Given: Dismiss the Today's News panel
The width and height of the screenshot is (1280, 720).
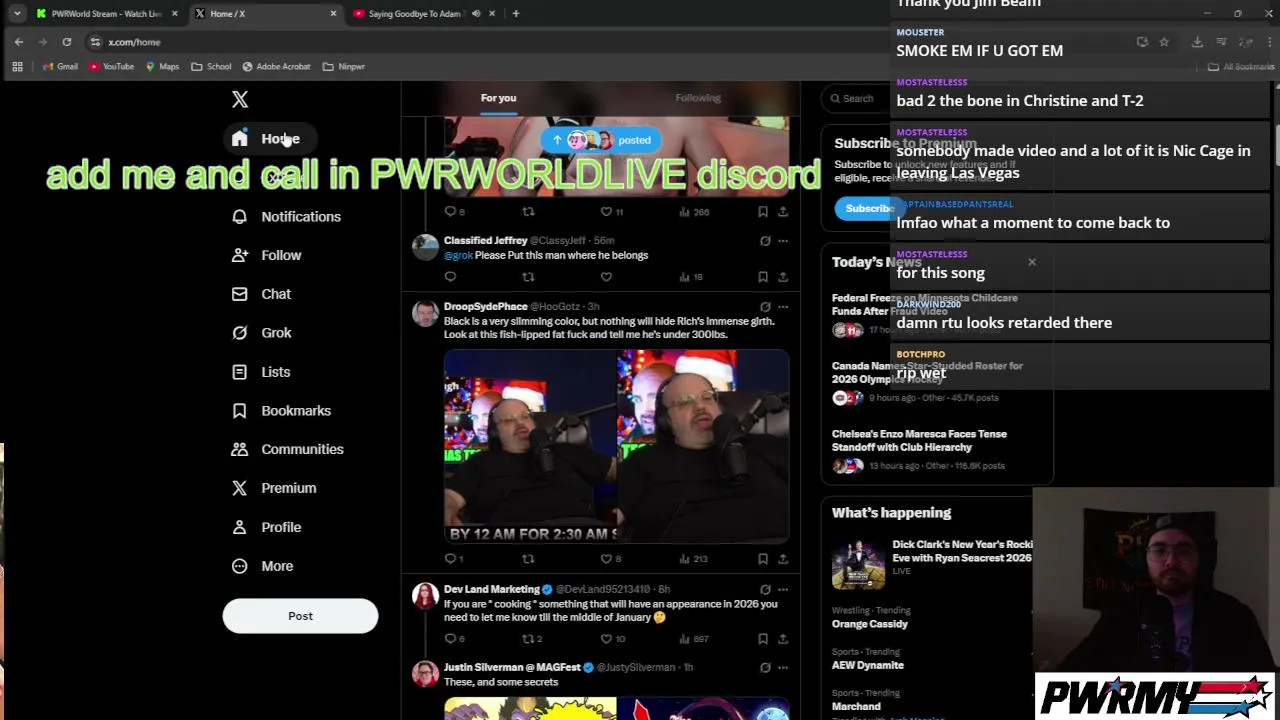Looking at the screenshot, I should point(1032,263).
